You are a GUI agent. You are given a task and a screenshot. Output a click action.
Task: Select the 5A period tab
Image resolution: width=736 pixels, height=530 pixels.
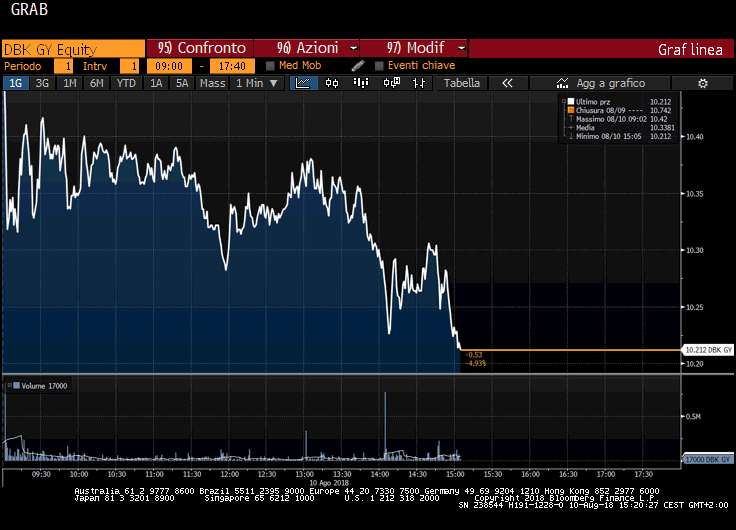(x=182, y=83)
